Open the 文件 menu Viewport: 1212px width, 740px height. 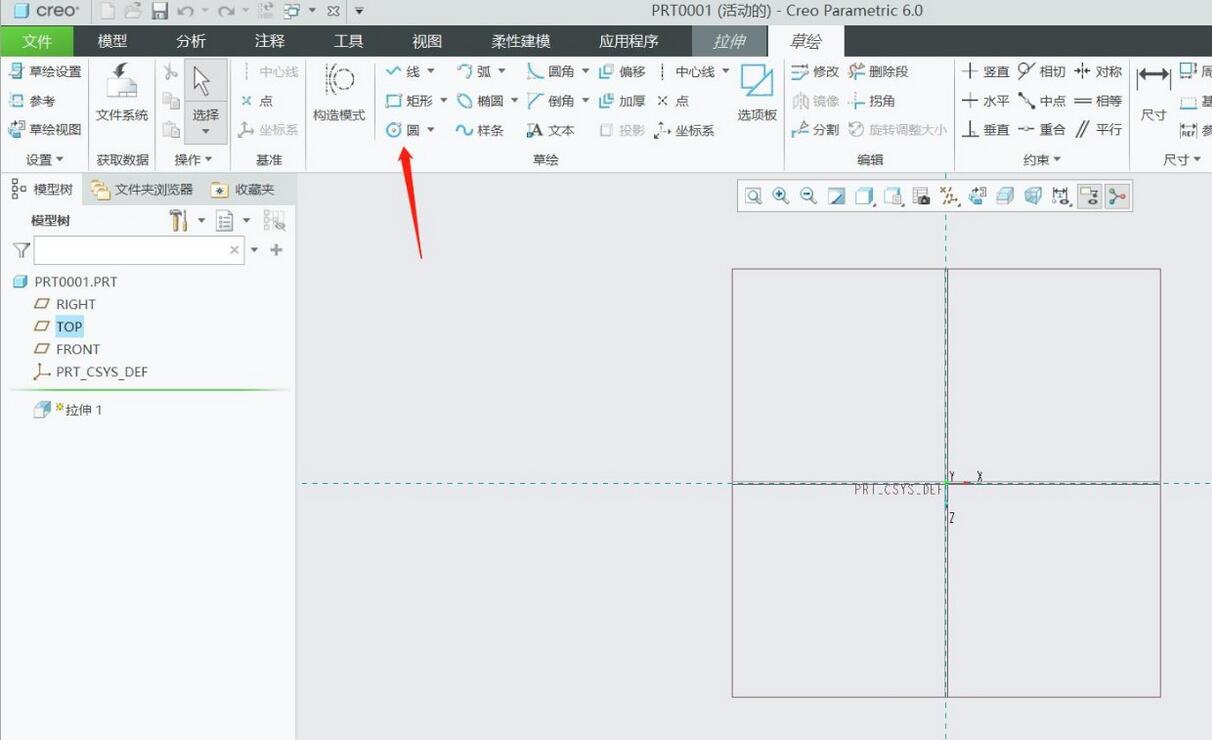(37, 41)
